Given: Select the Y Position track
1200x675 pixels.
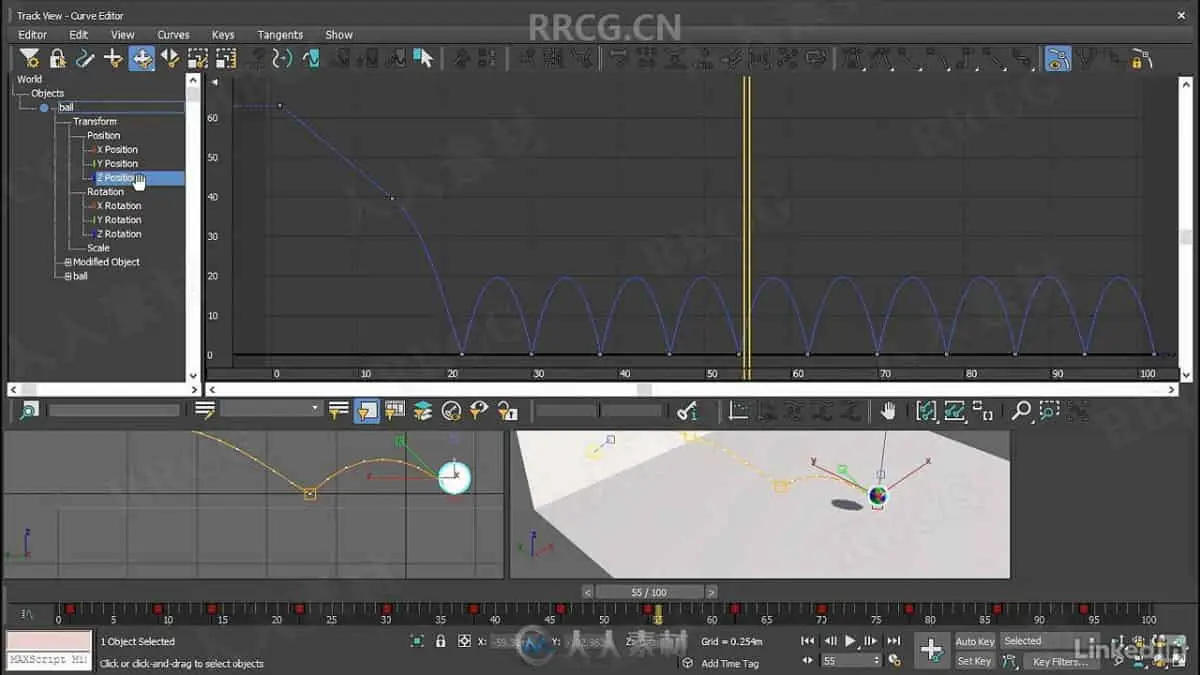Looking at the screenshot, I should tap(118, 163).
